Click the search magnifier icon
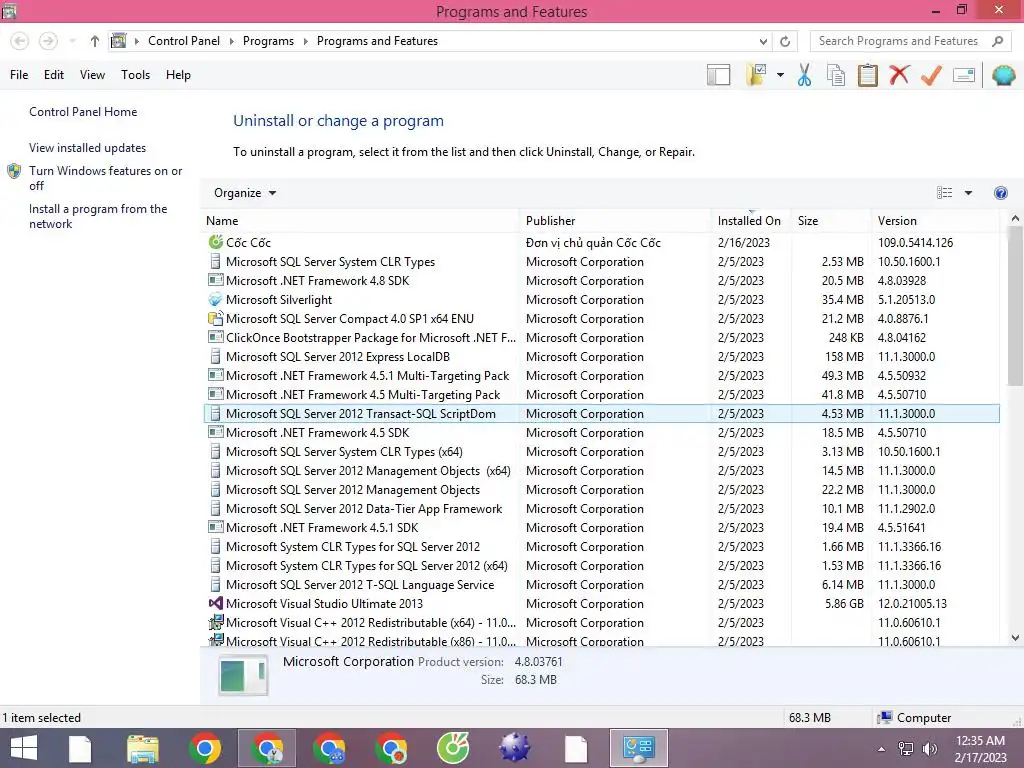 click(x=997, y=41)
